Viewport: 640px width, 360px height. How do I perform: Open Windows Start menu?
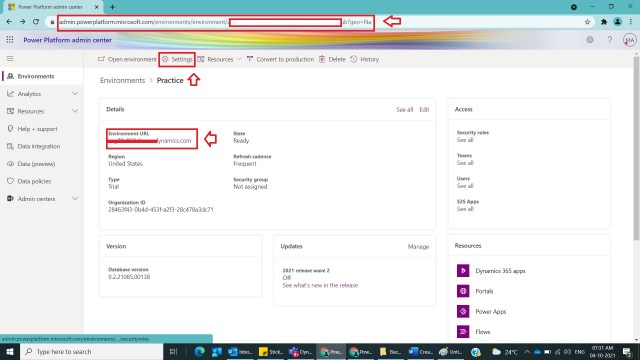click(x=10, y=351)
